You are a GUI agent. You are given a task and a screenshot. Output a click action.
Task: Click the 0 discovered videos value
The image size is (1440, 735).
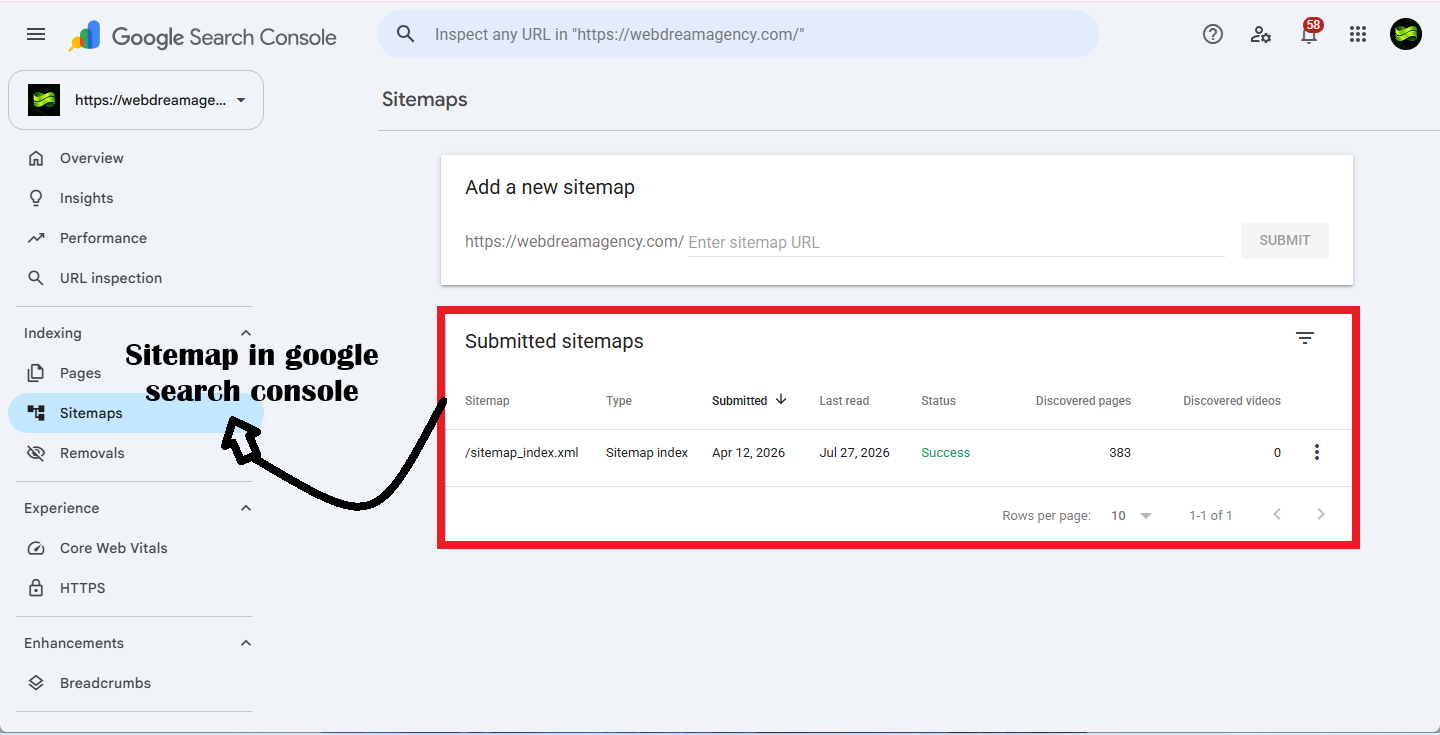point(1277,453)
